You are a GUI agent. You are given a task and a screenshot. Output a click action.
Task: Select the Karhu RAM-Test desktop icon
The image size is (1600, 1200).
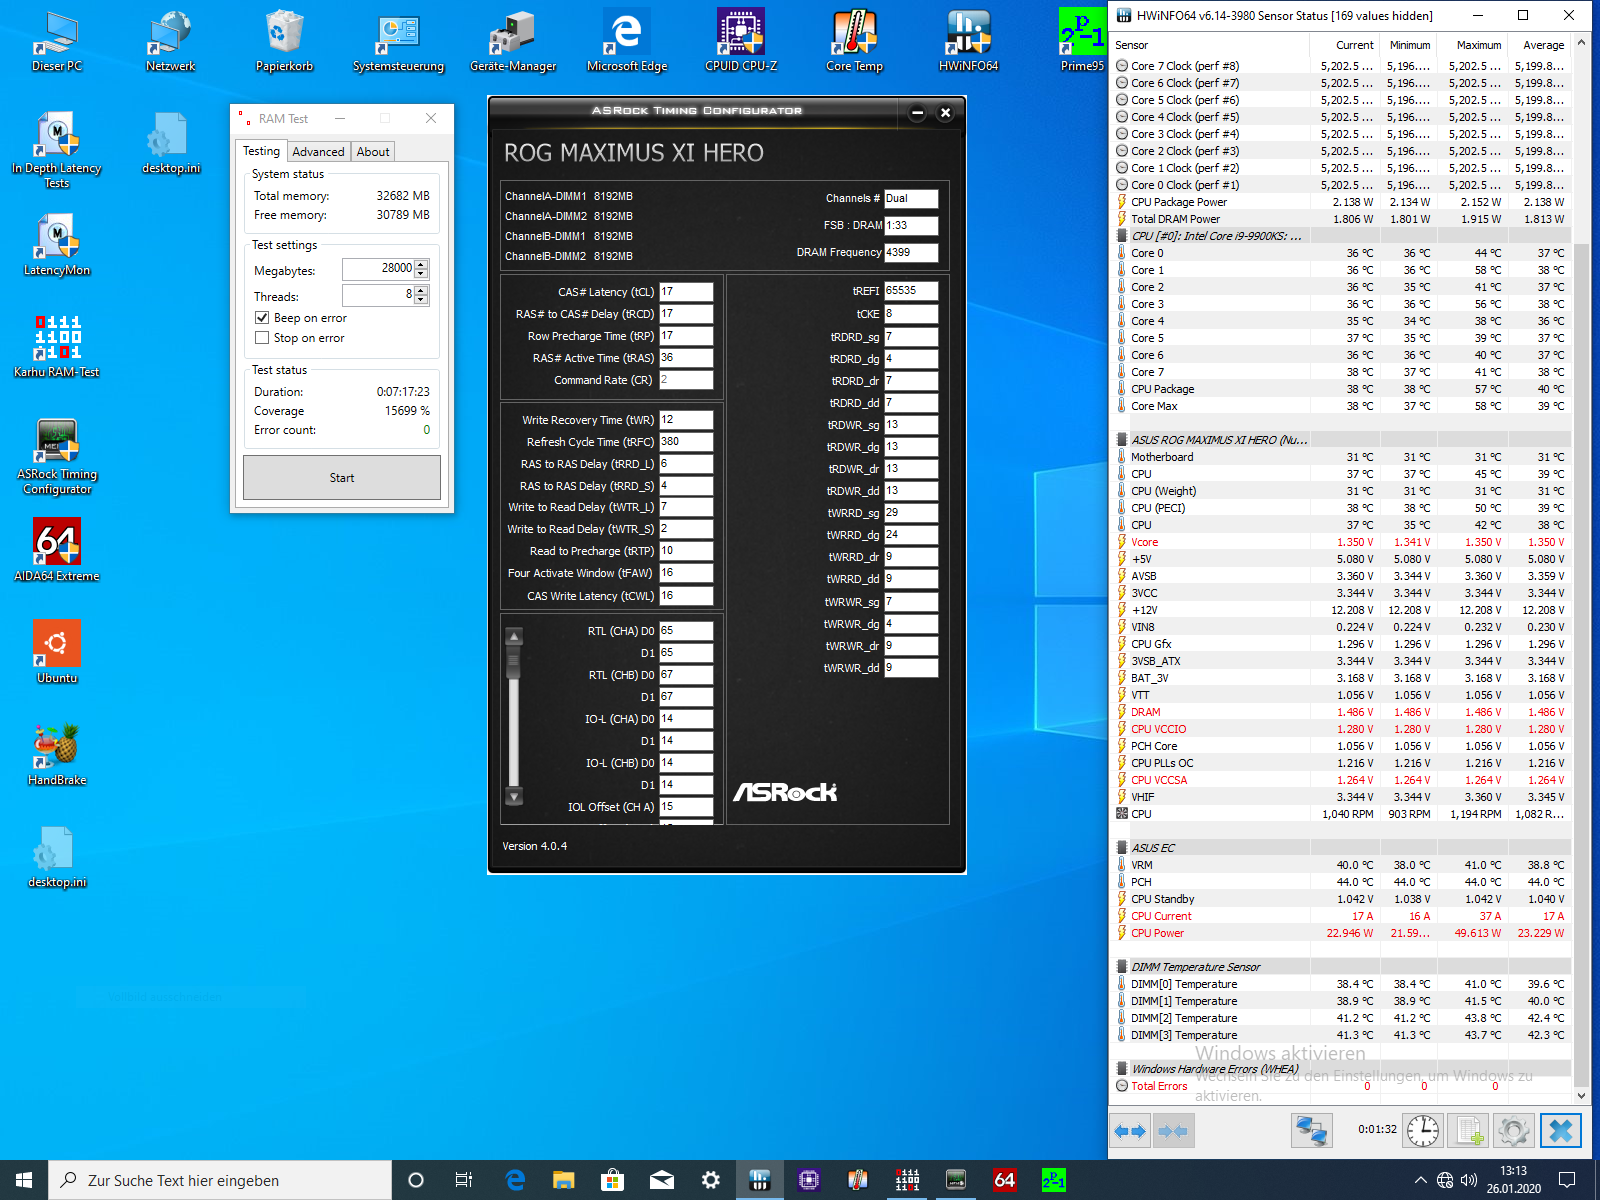coord(57,347)
